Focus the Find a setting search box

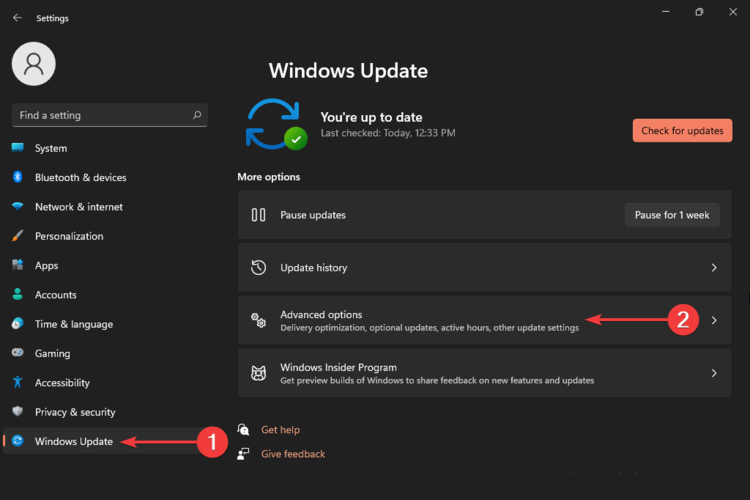click(100, 115)
